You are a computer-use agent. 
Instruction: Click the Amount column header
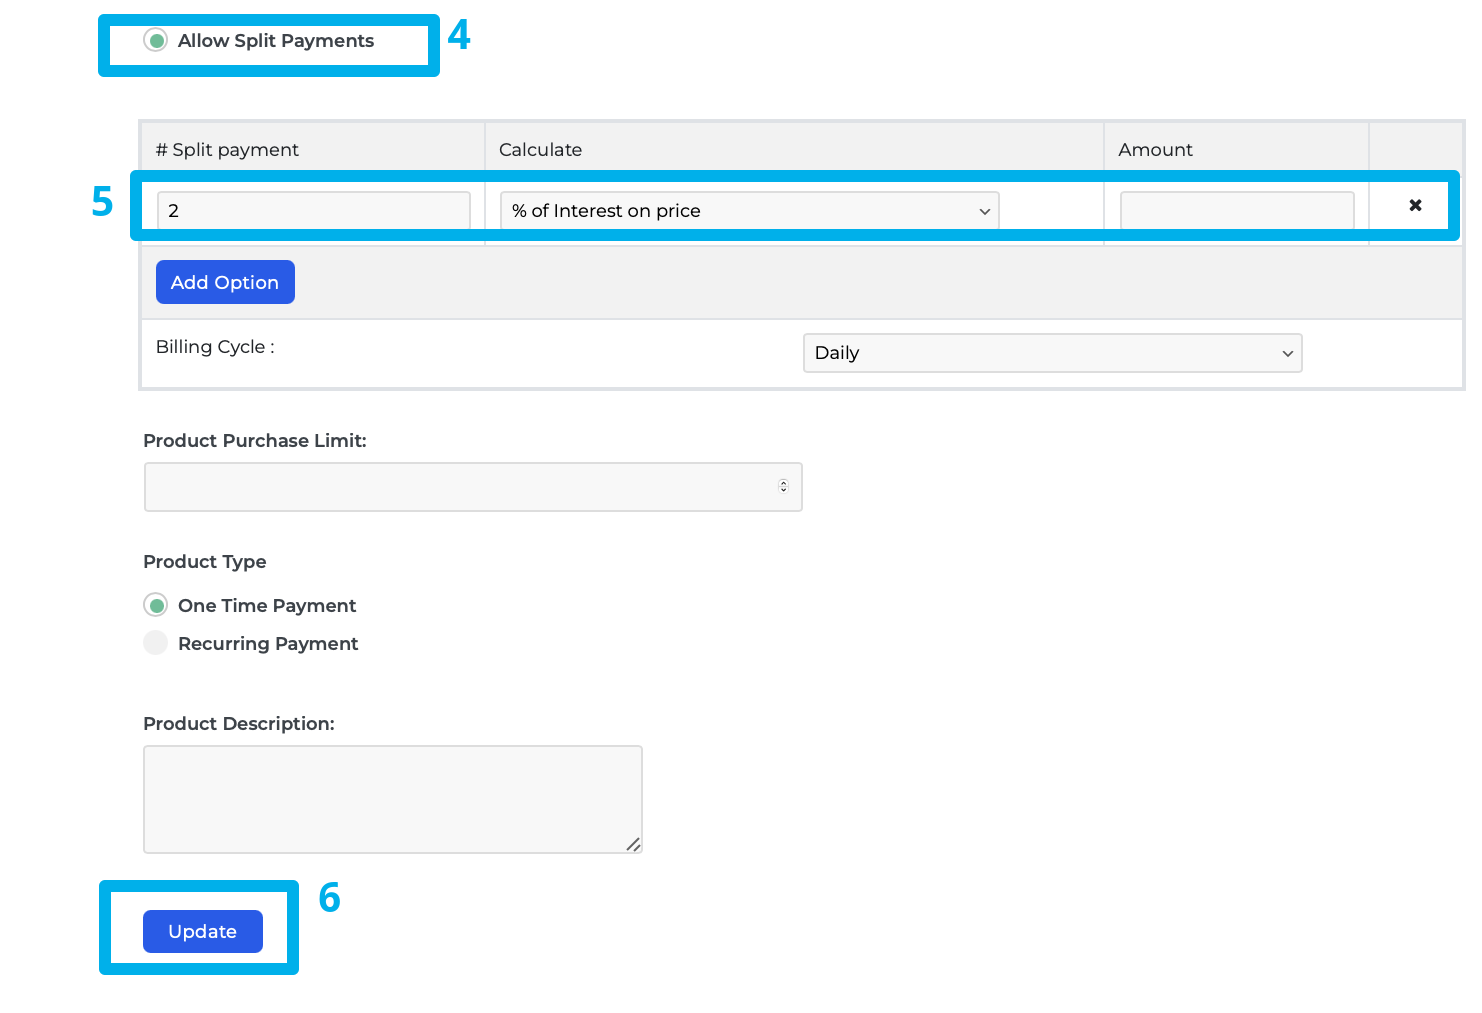coord(1155,149)
